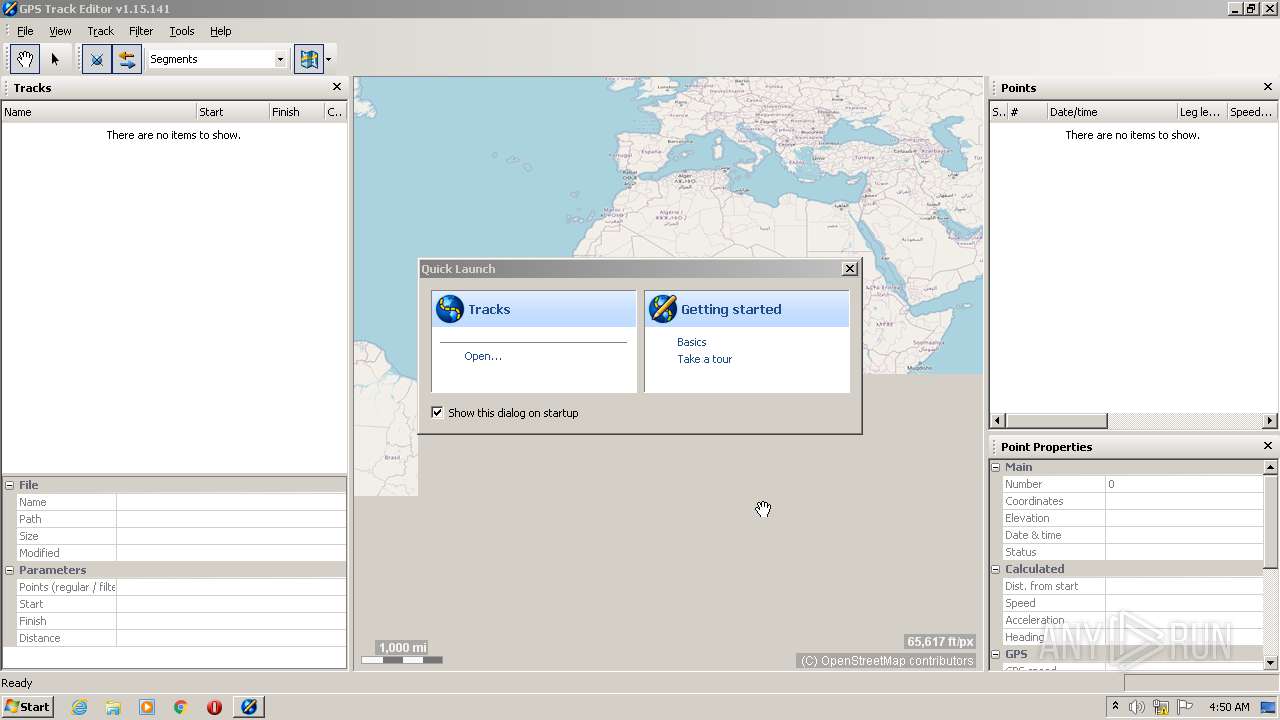This screenshot has width=1280, height=720.
Task: Click the GPS Track Editor taskbar button
Action: coord(249,707)
